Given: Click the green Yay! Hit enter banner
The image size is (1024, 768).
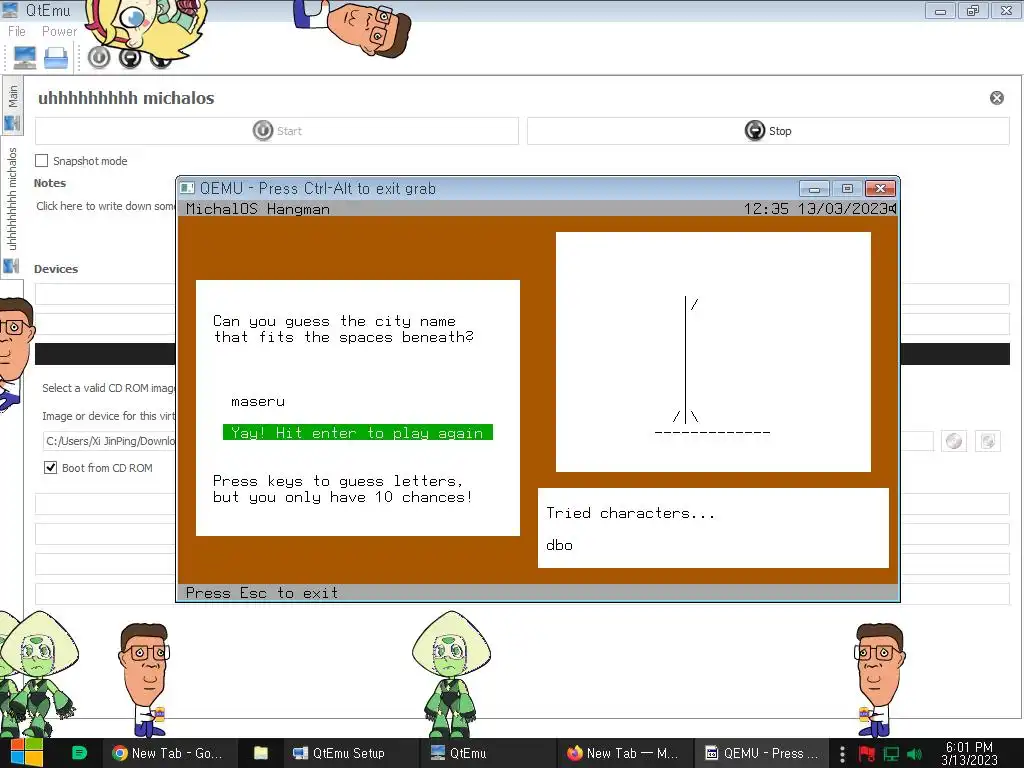Looking at the screenshot, I should (x=358, y=432).
